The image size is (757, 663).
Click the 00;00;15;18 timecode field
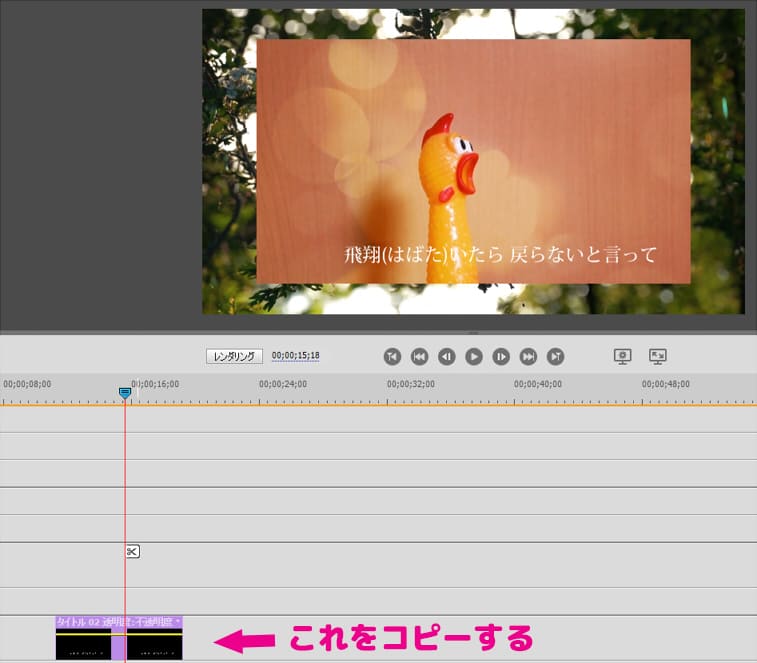pyautogui.click(x=295, y=356)
